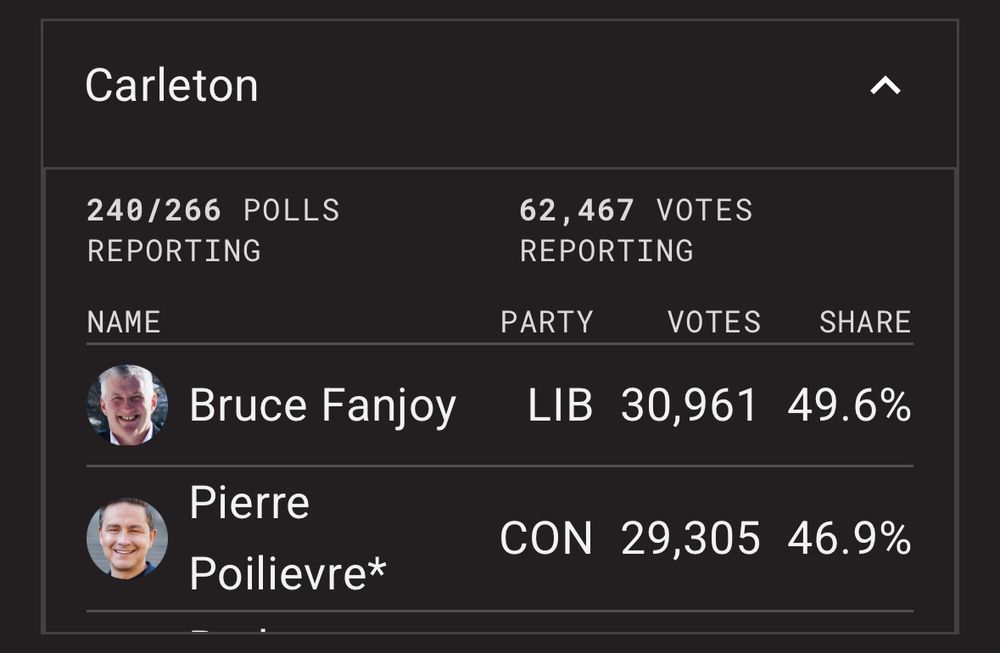
Task: Click the NAME column header
Action: pyautogui.click(x=124, y=322)
